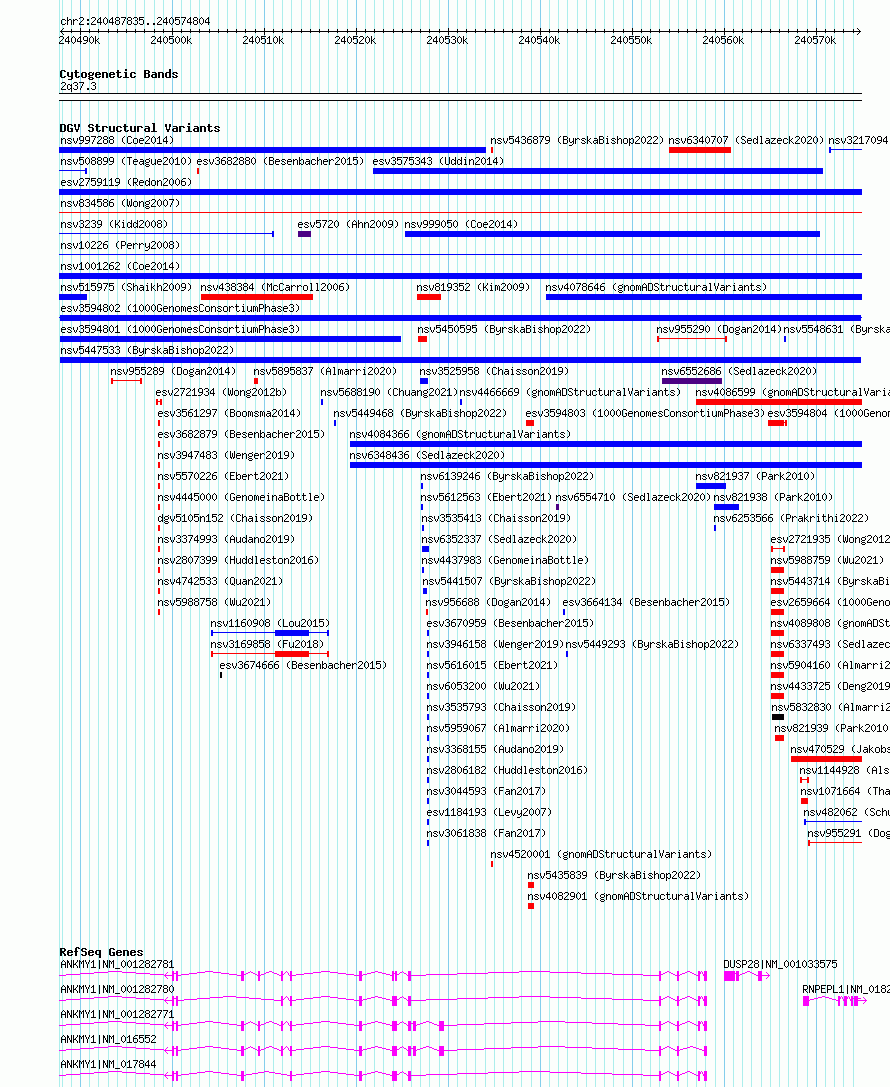Open variant nsv6253566 (Prakrithi2022)
Image resolution: width=890 pixels, height=1087 pixels.
(791, 518)
